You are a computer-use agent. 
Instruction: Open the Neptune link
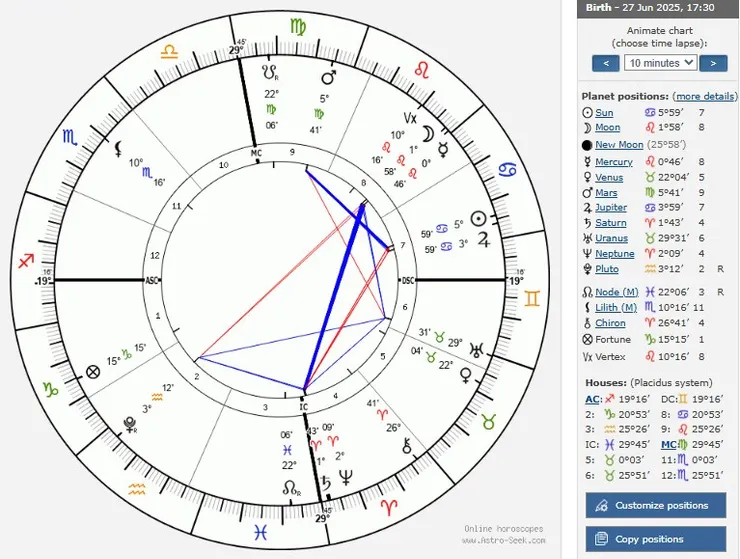point(615,254)
